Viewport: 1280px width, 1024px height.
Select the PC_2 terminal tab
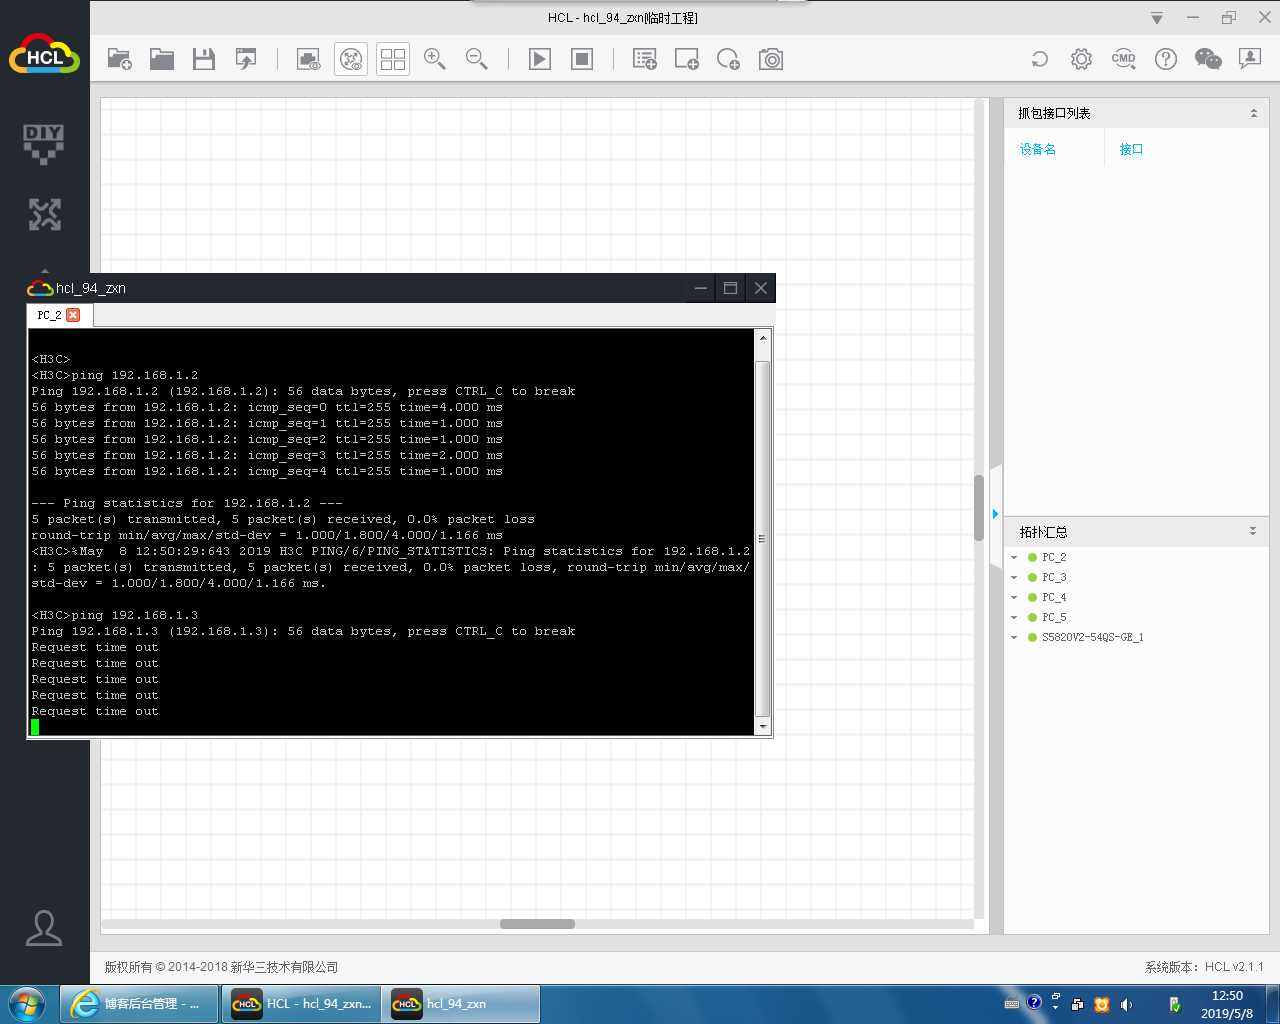click(x=49, y=315)
